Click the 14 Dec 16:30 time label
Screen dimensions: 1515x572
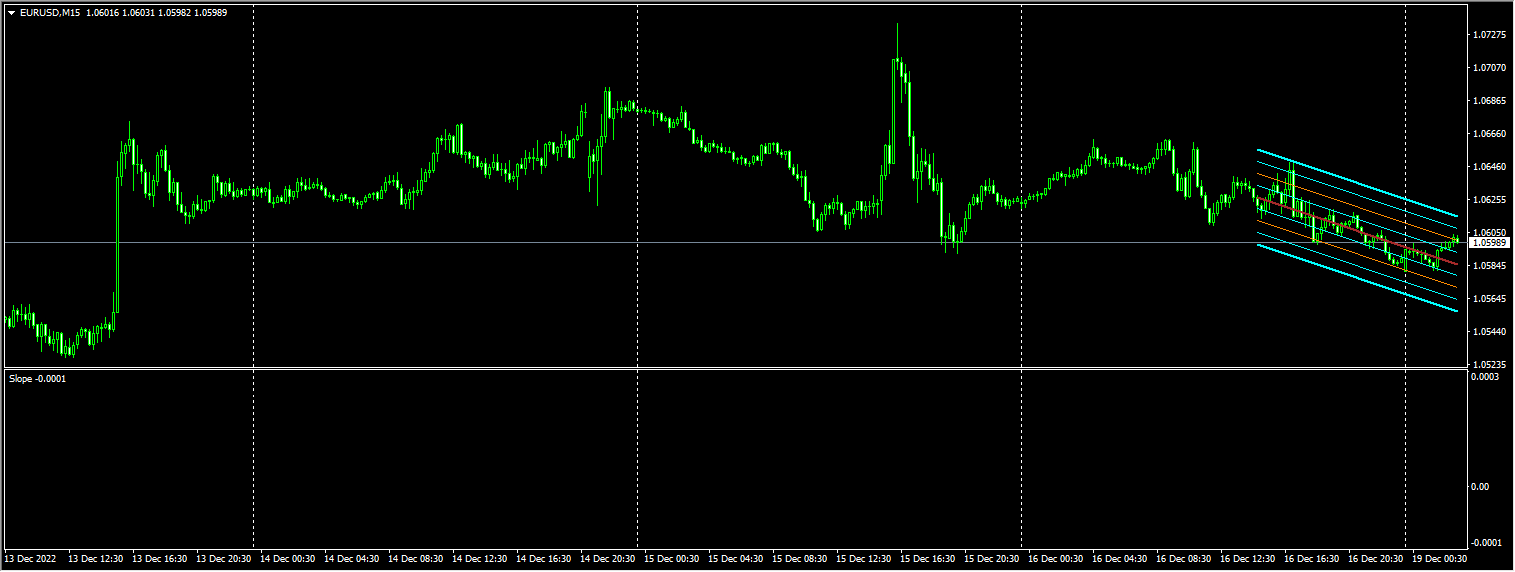point(544,559)
